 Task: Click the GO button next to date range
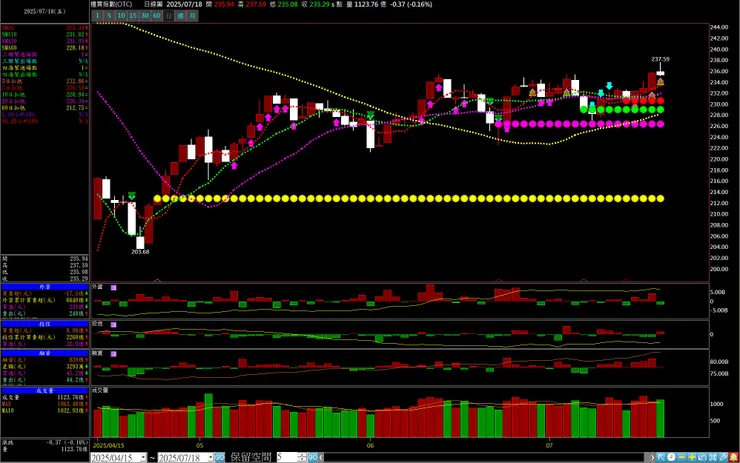(219, 457)
